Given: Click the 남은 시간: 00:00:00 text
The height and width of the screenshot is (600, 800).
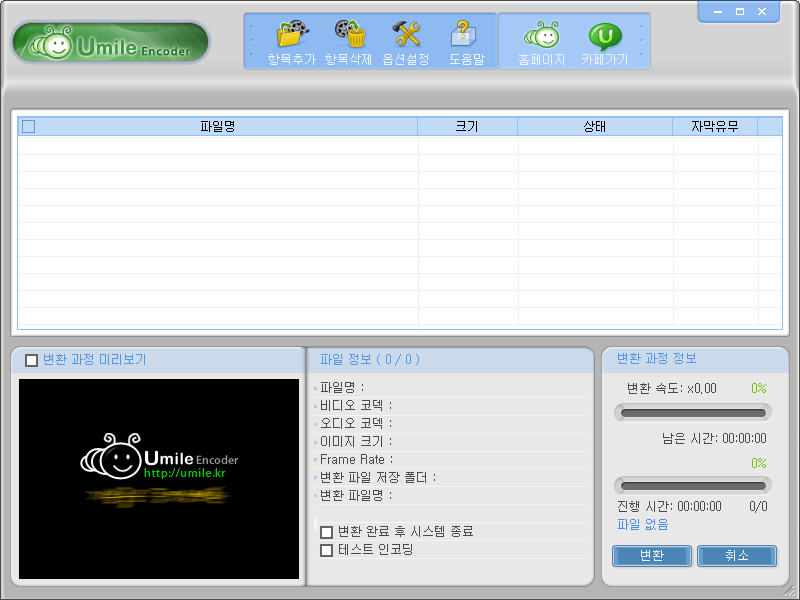Looking at the screenshot, I should pos(714,438).
